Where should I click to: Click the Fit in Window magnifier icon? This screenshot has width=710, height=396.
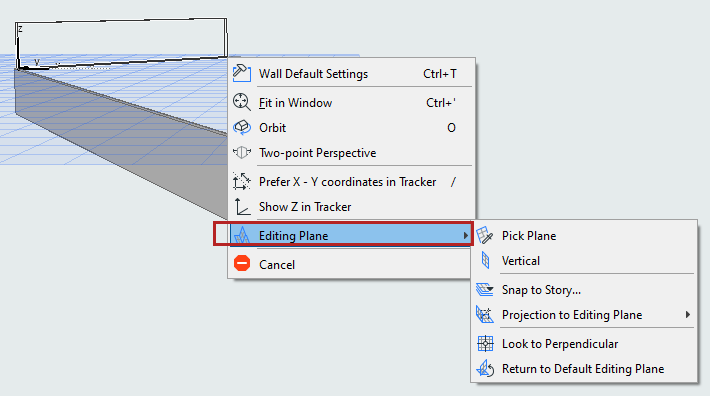242,102
